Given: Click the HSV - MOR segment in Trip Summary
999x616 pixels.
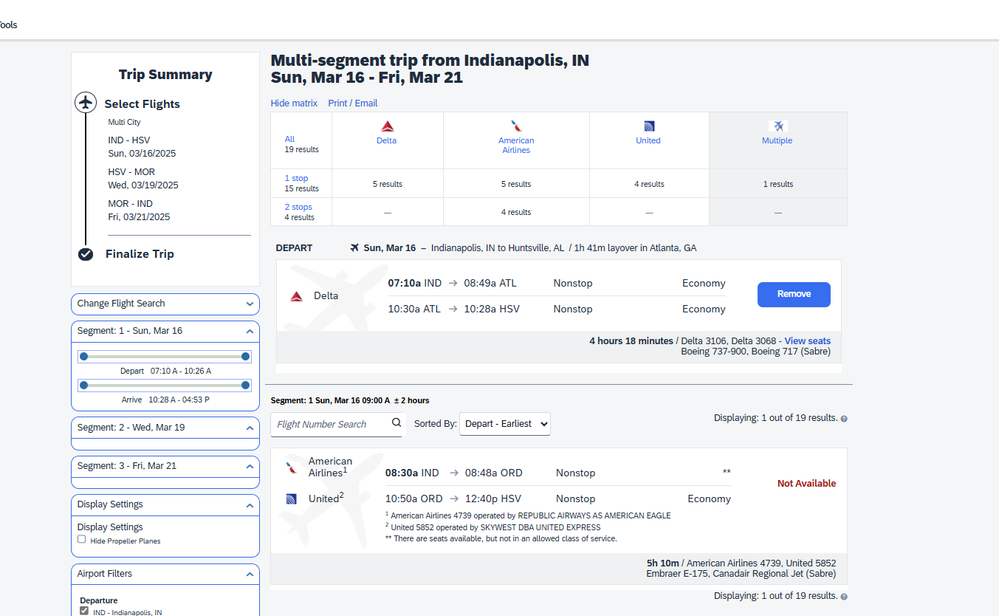Looking at the screenshot, I should [x=143, y=178].
